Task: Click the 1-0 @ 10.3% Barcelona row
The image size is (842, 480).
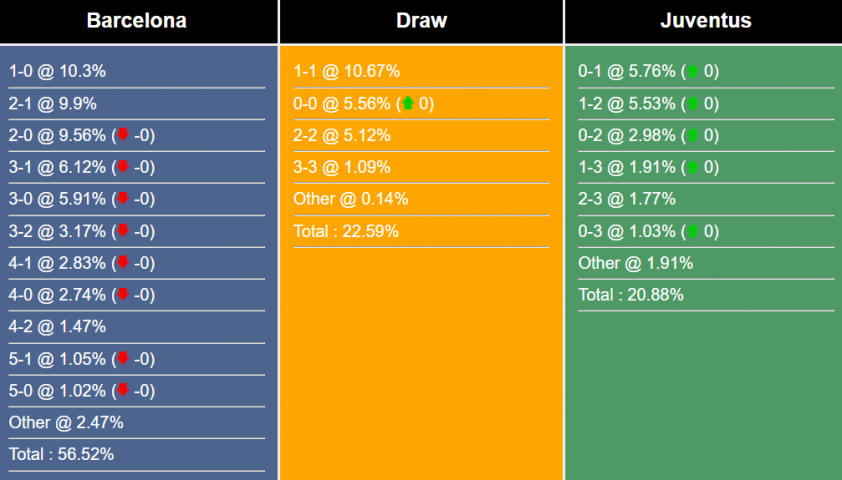Action: [58, 71]
